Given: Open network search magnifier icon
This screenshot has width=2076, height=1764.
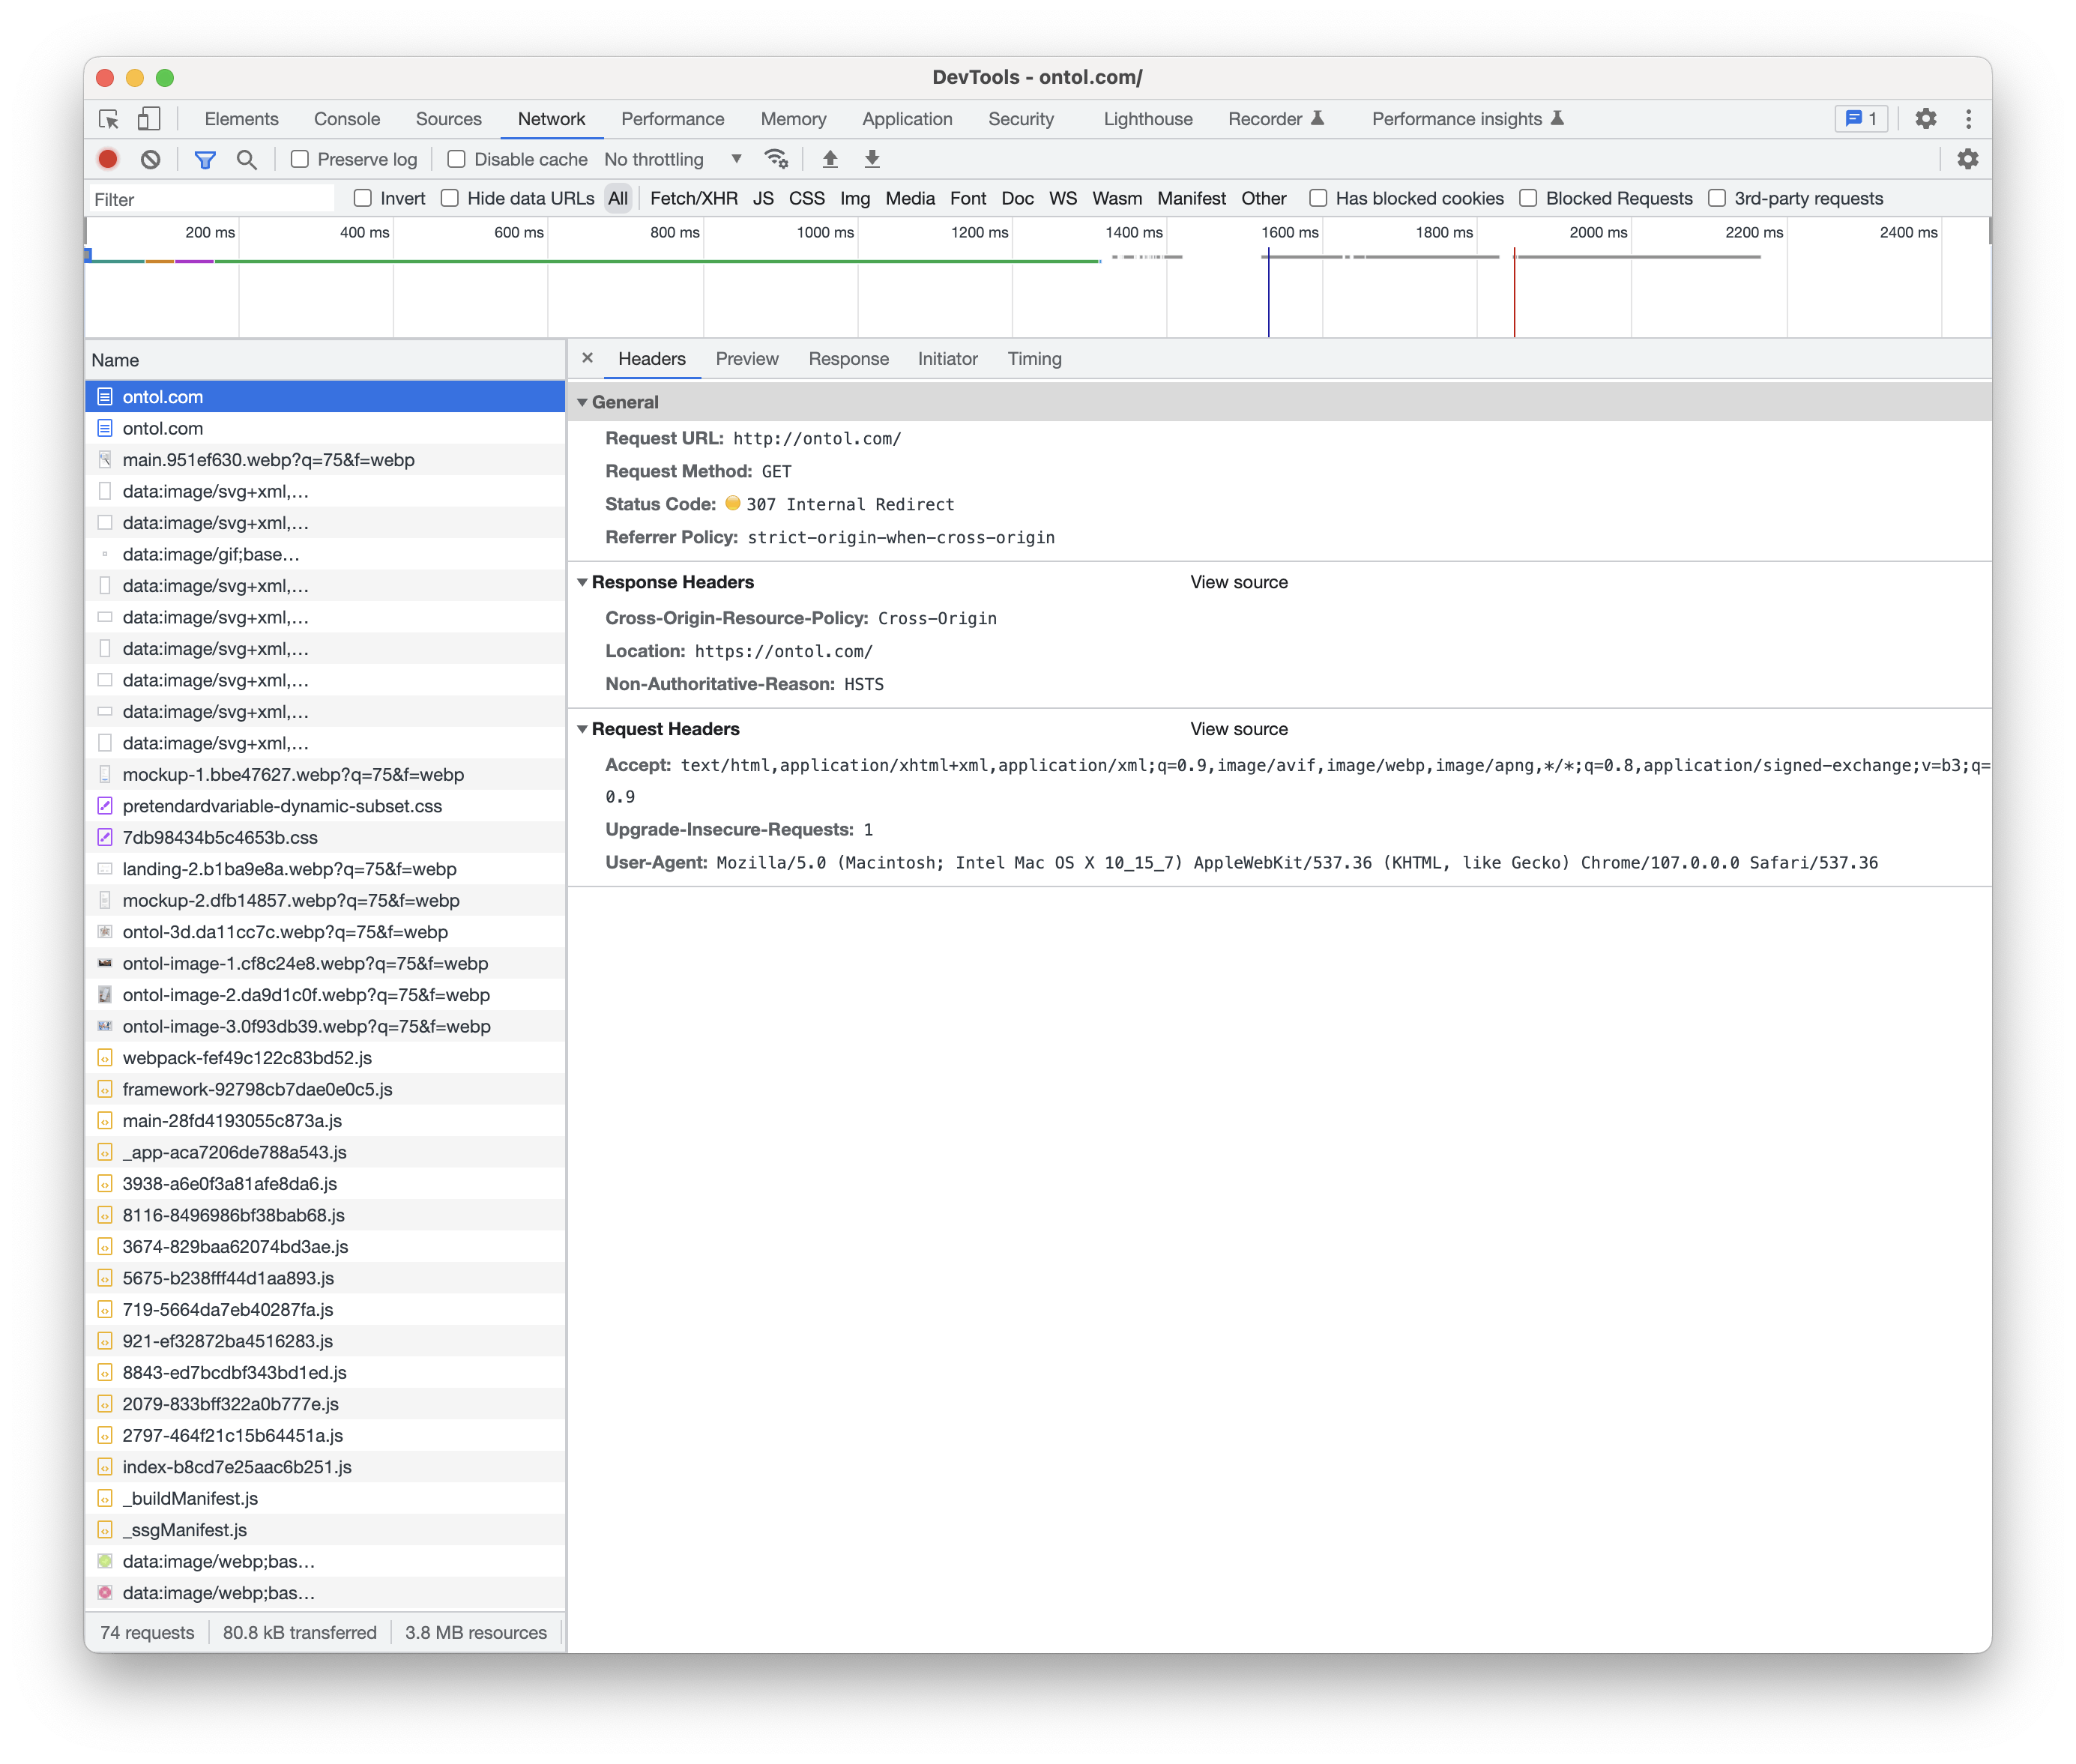Looking at the screenshot, I should [x=246, y=159].
